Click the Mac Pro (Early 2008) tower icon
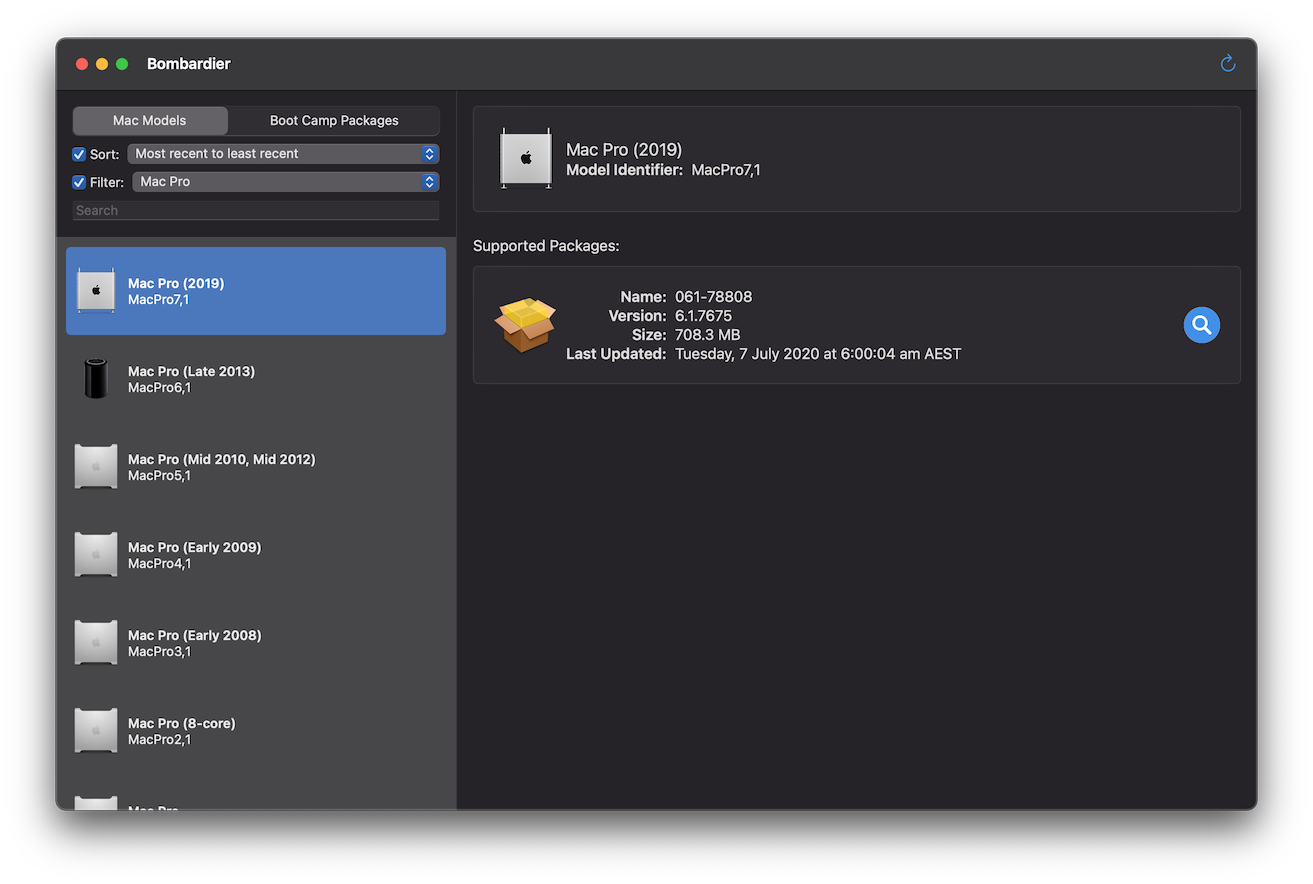Screen dimensions: 1313x884 (x=96, y=643)
